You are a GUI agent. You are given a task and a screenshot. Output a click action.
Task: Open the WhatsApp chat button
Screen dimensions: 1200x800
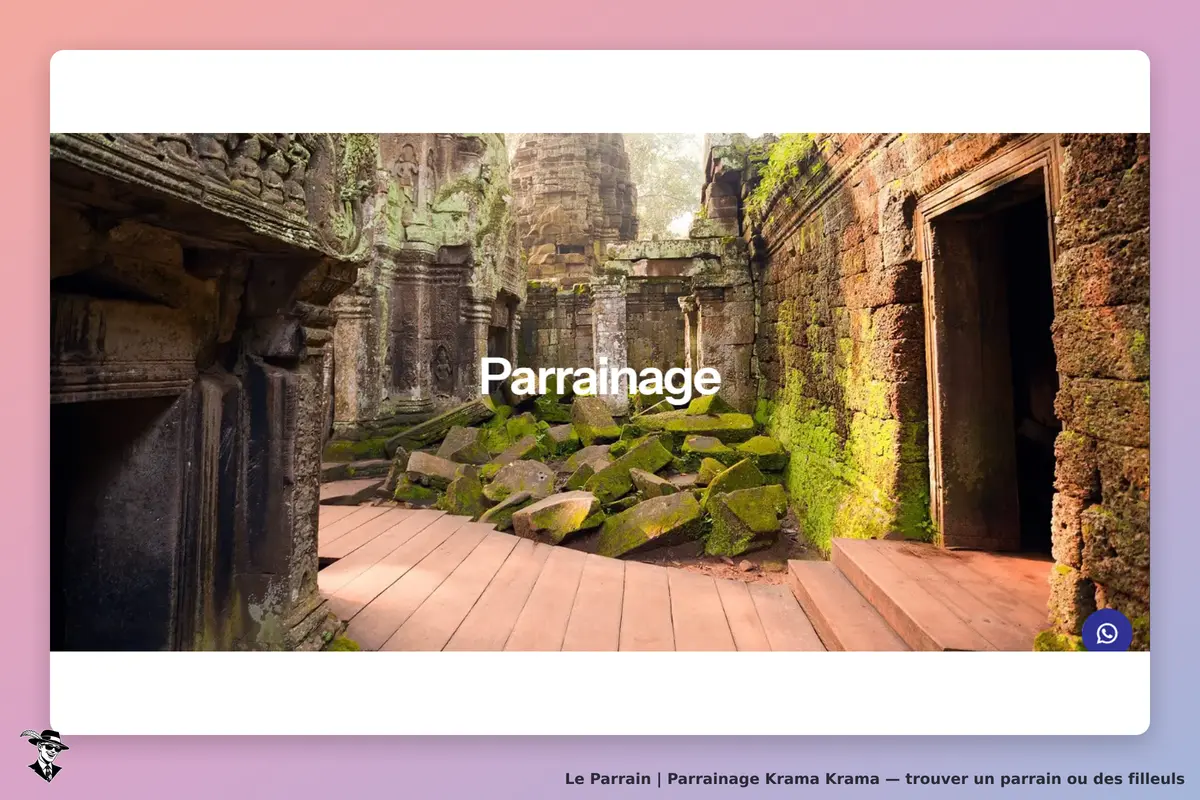coord(1107,633)
